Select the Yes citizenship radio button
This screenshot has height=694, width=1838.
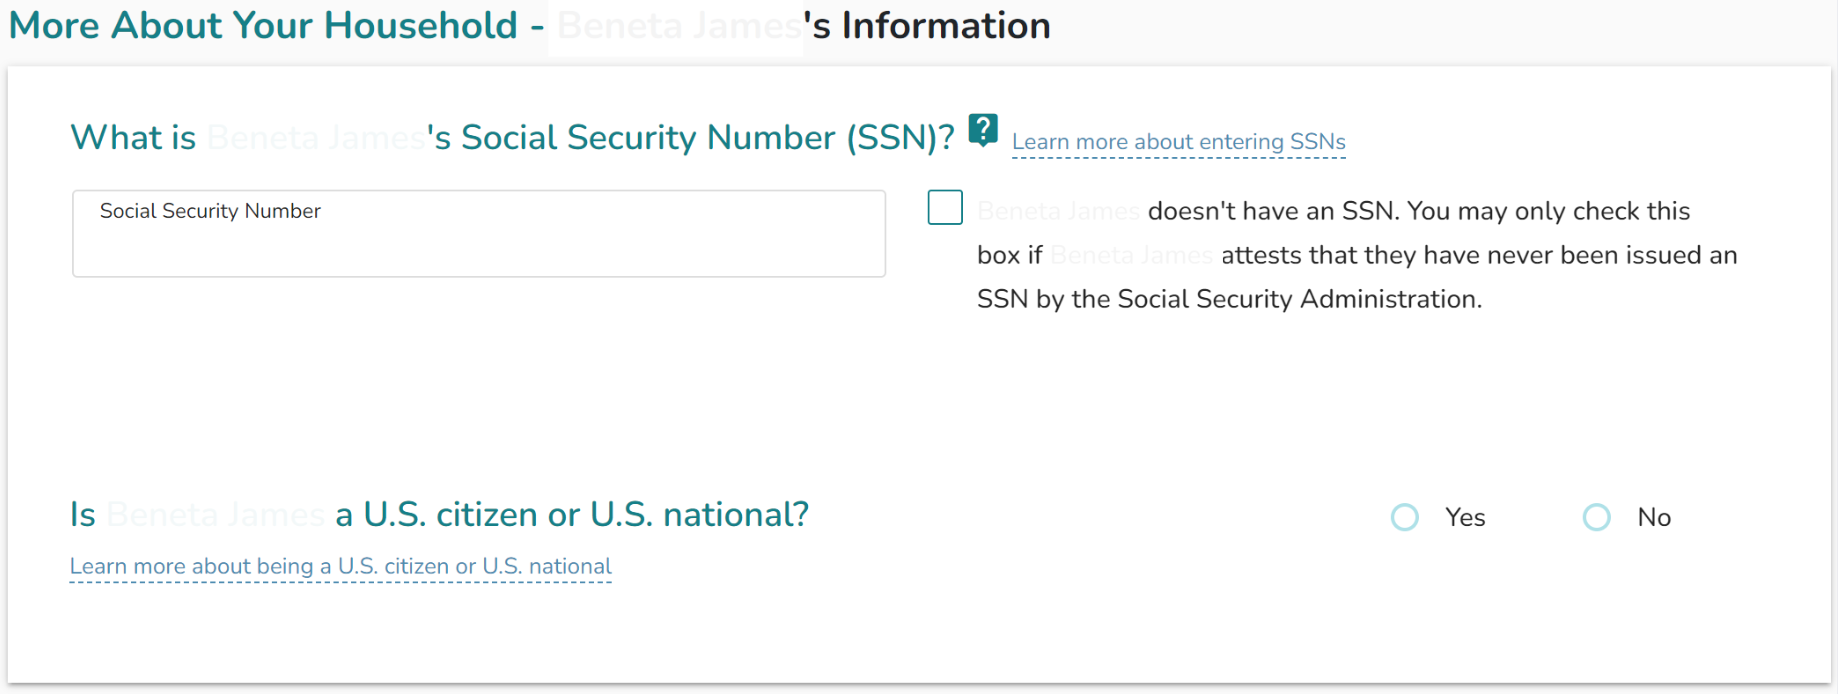pyautogui.click(x=1405, y=517)
